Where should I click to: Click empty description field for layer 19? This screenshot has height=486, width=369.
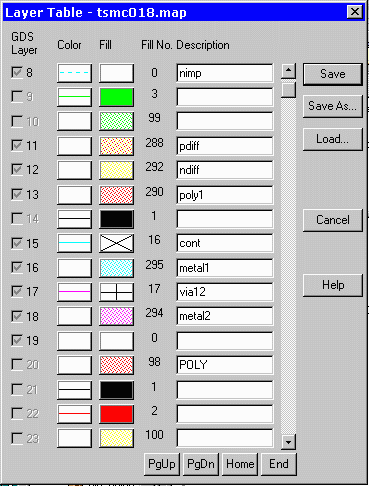225,341
